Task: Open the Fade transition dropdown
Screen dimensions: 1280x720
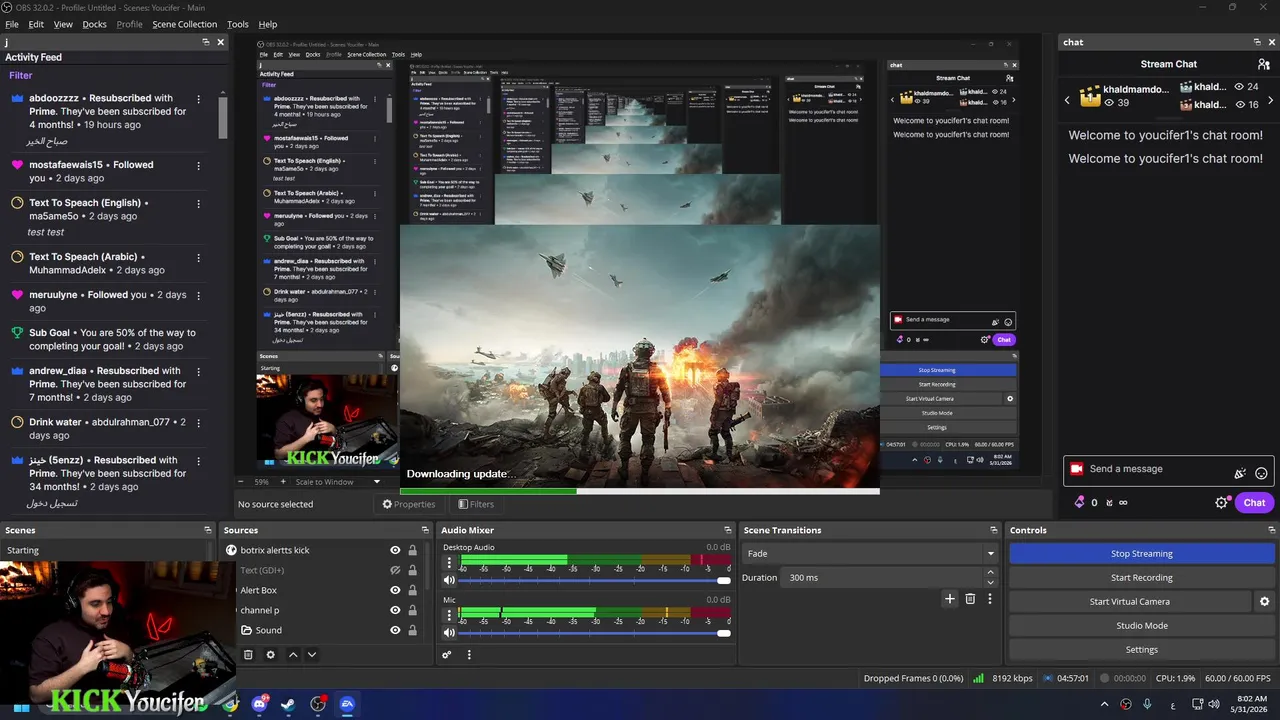Action: pyautogui.click(x=870, y=554)
